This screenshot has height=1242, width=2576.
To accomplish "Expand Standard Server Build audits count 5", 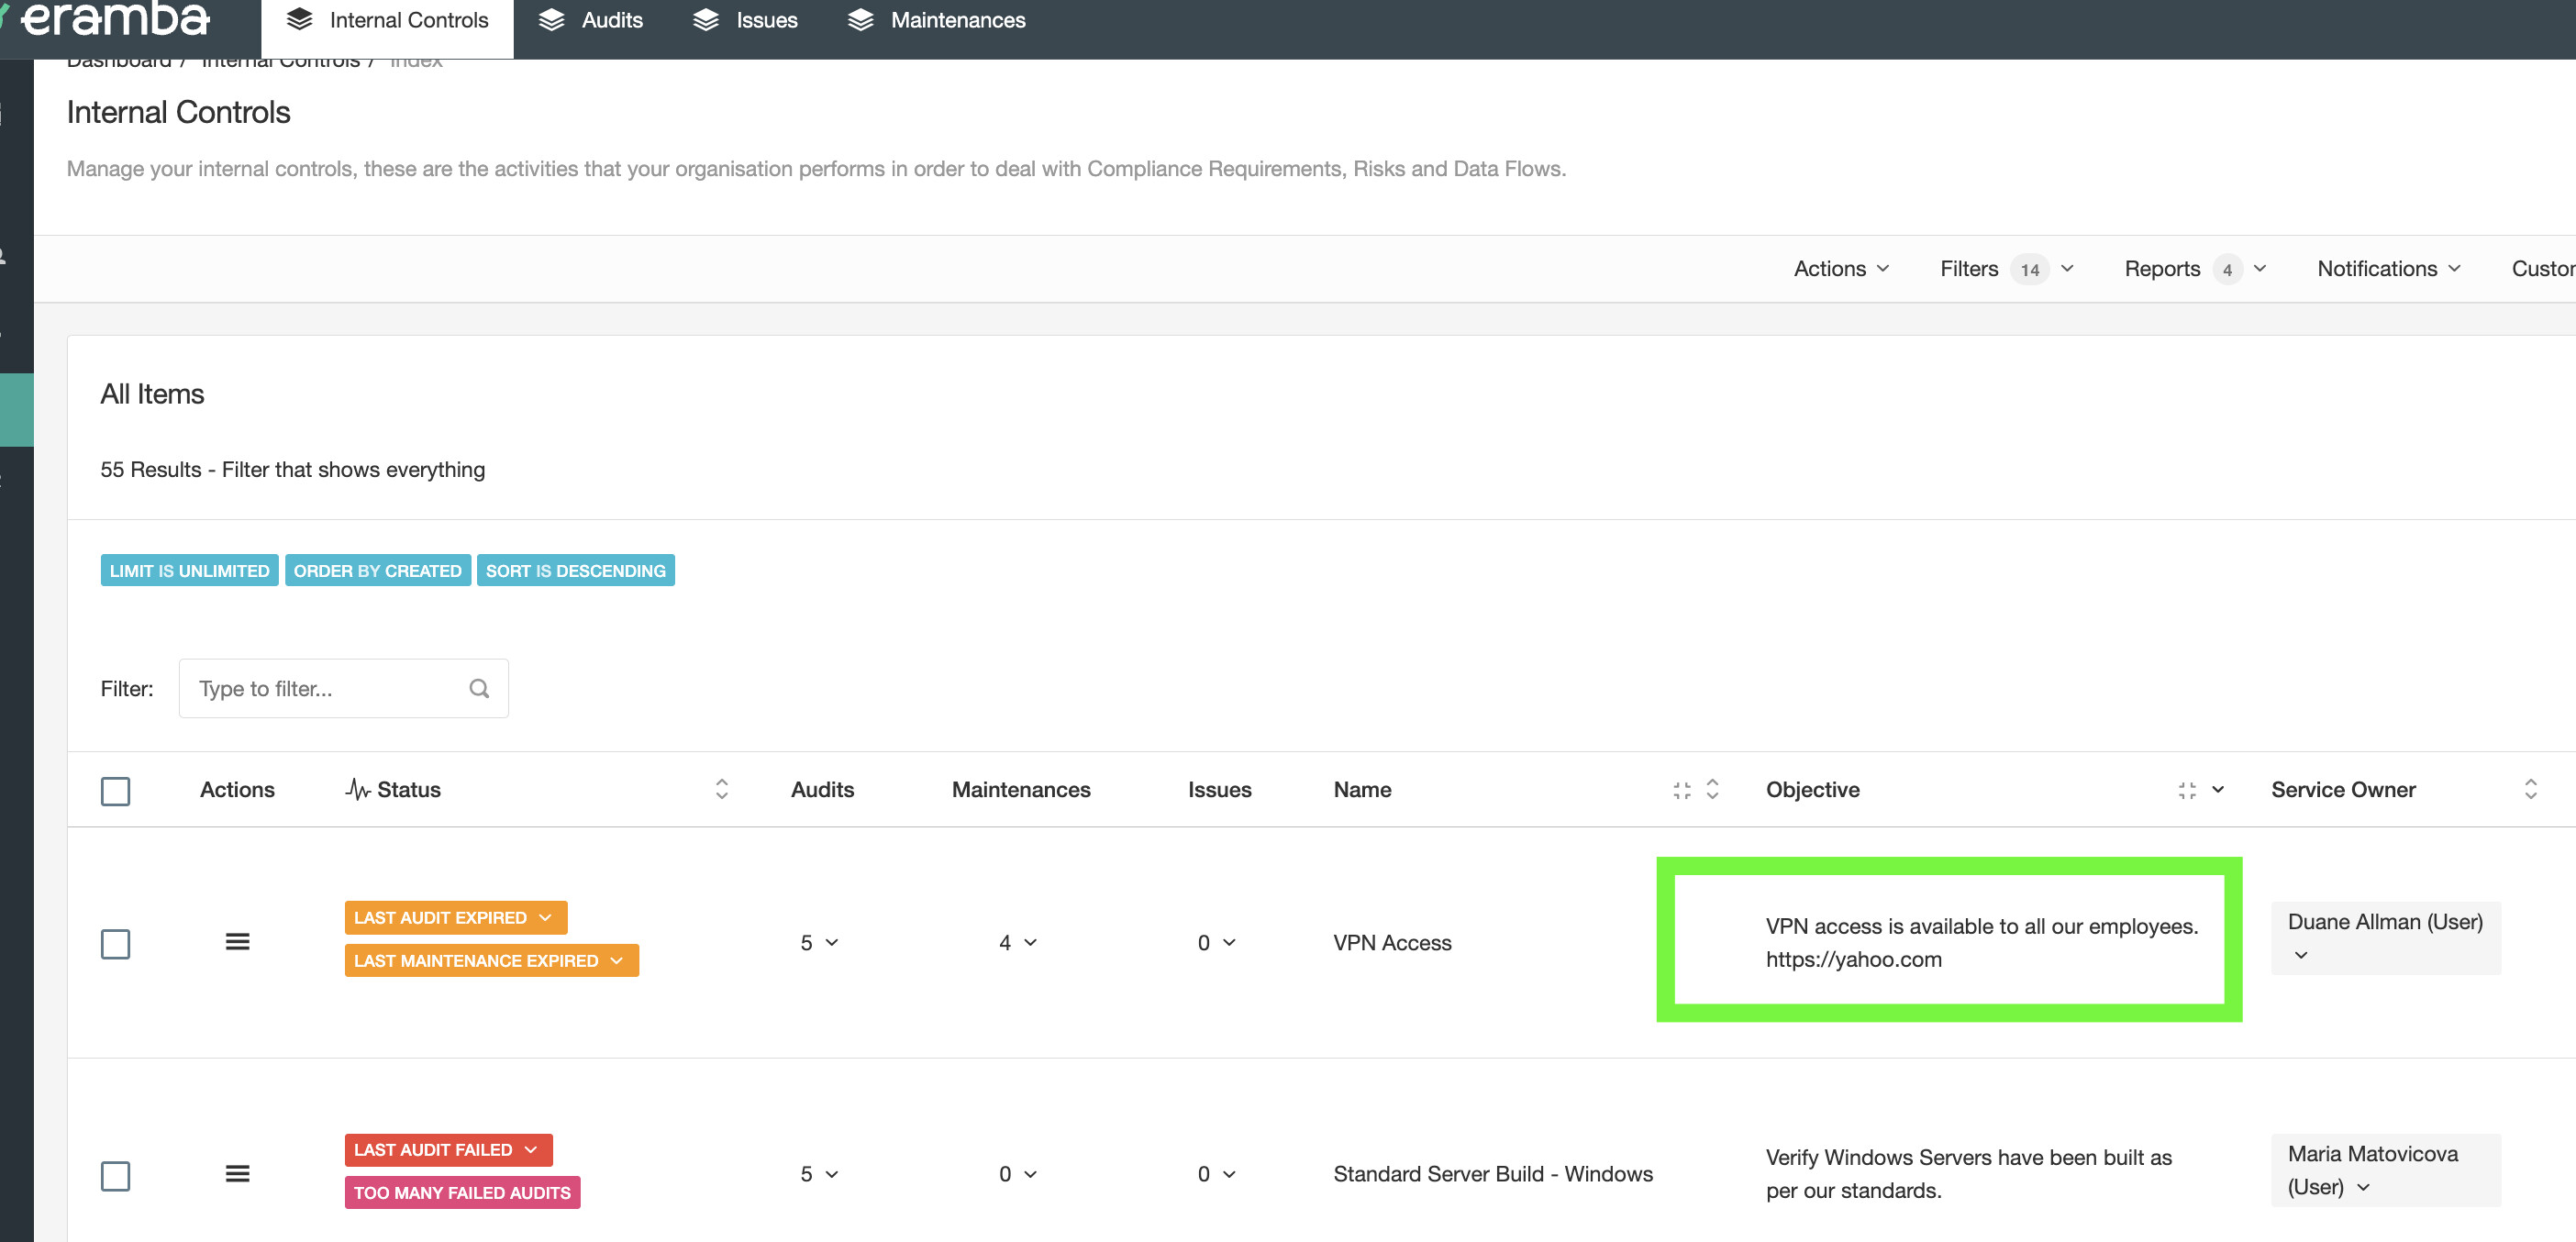I will pyautogui.click(x=818, y=1174).
